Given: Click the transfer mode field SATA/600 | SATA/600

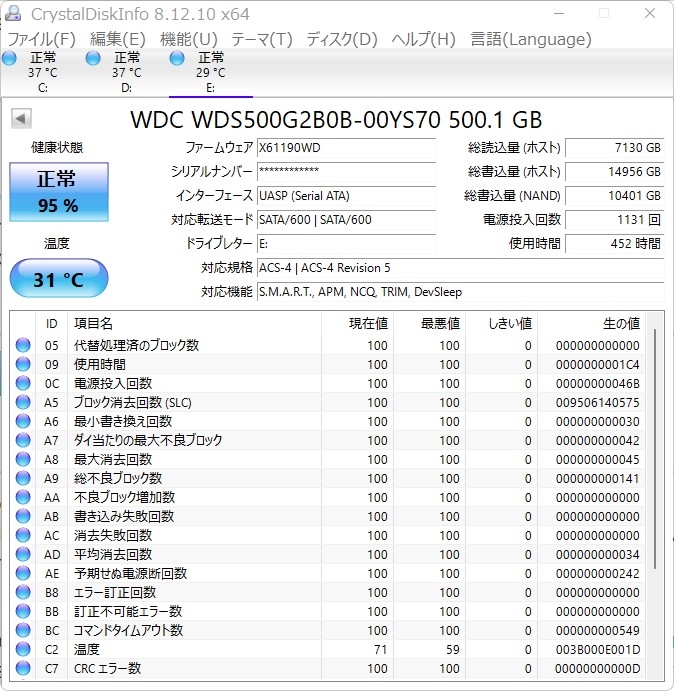Looking at the screenshot, I should tap(346, 219).
